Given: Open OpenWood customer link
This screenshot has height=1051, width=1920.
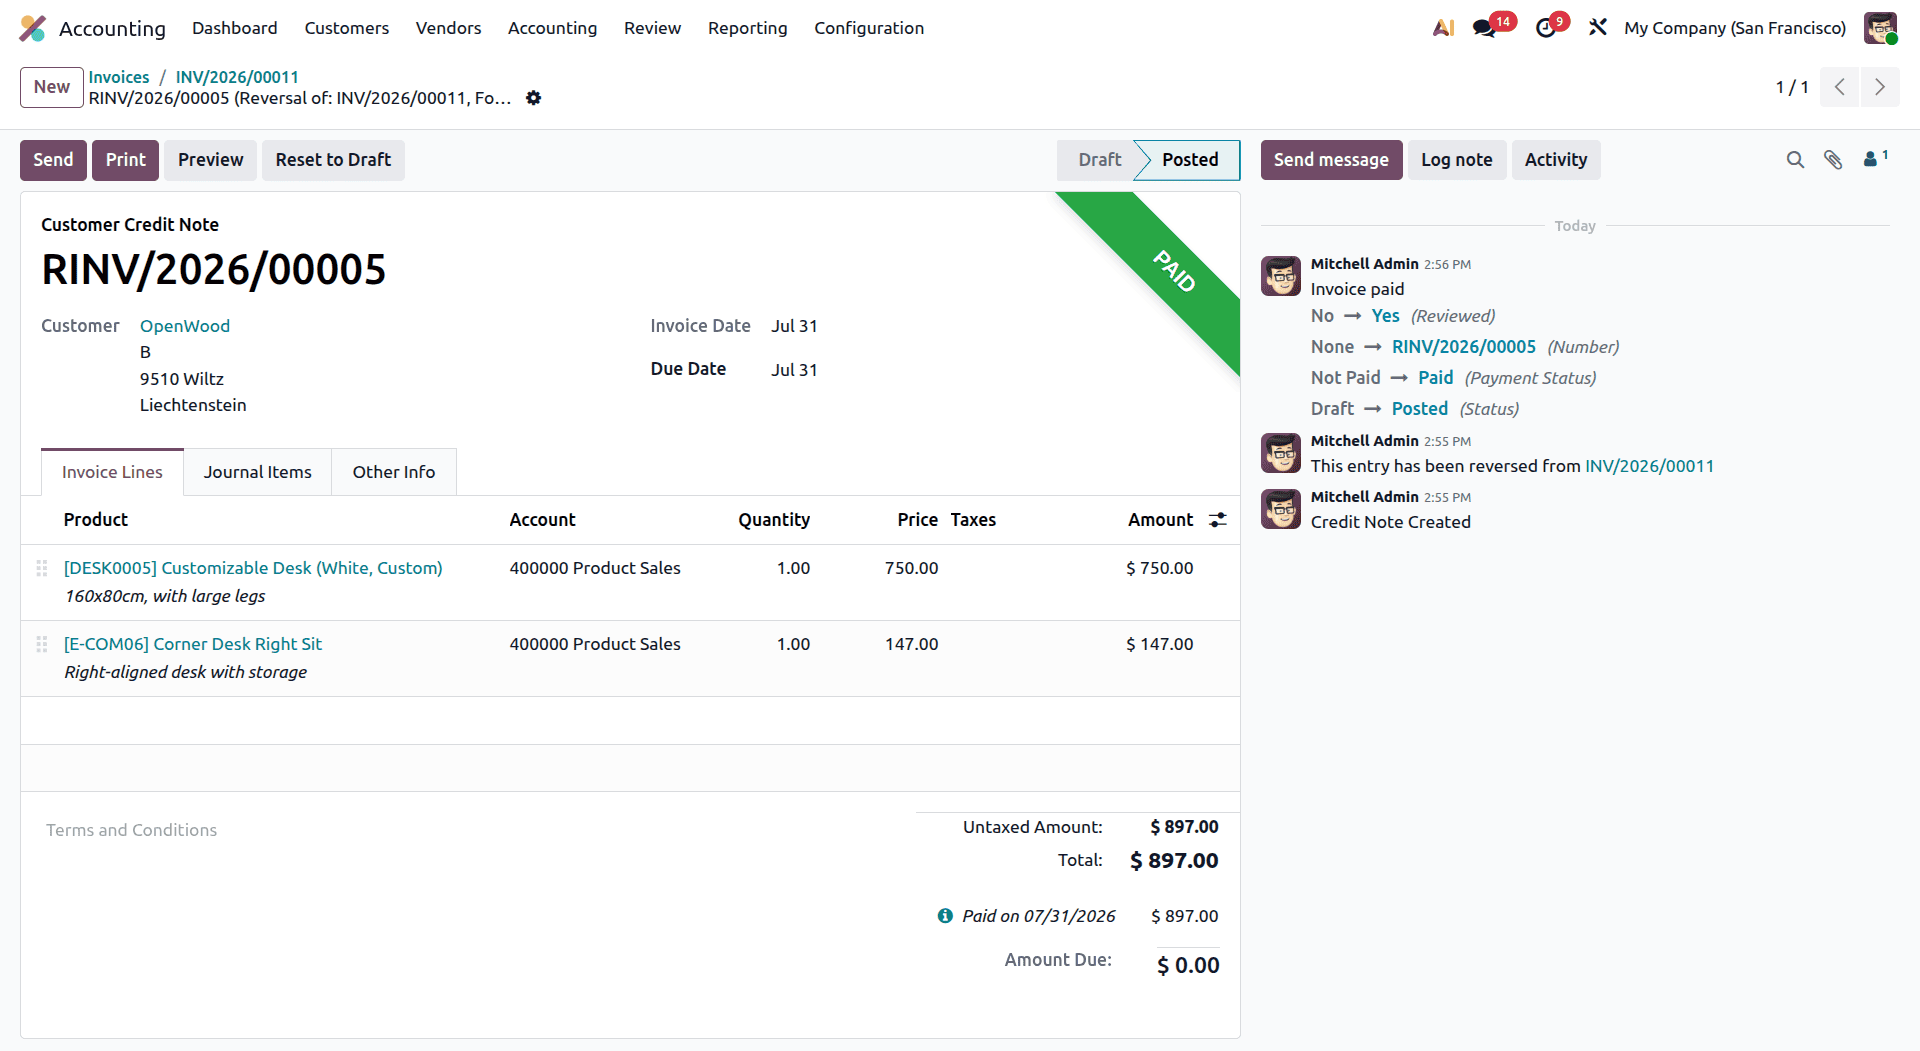Looking at the screenshot, I should pos(185,326).
